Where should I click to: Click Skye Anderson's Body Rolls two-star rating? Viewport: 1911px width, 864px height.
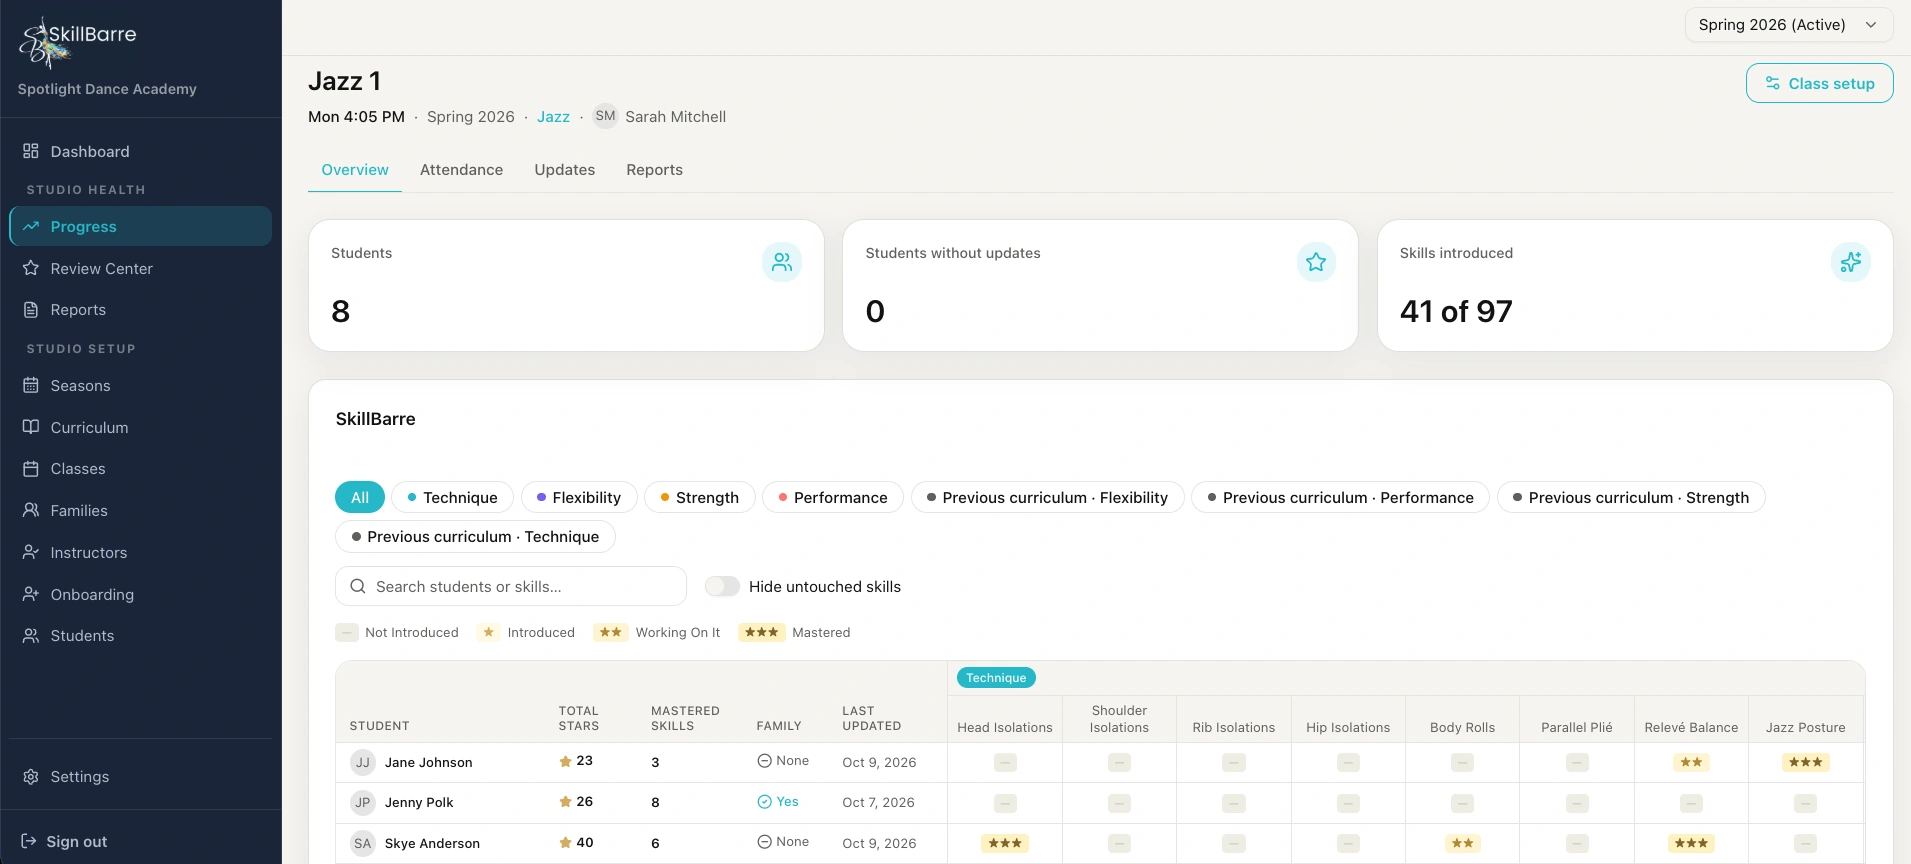pos(1462,843)
